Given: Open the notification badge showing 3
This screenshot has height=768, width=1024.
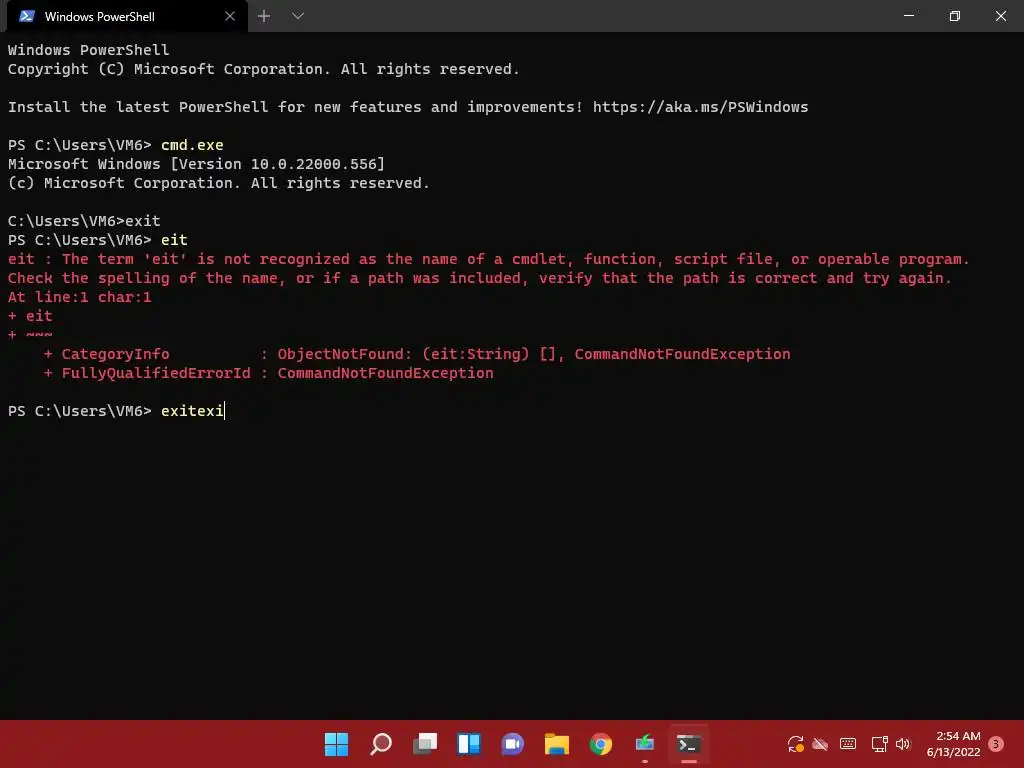Looking at the screenshot, I should coord(996,744).
